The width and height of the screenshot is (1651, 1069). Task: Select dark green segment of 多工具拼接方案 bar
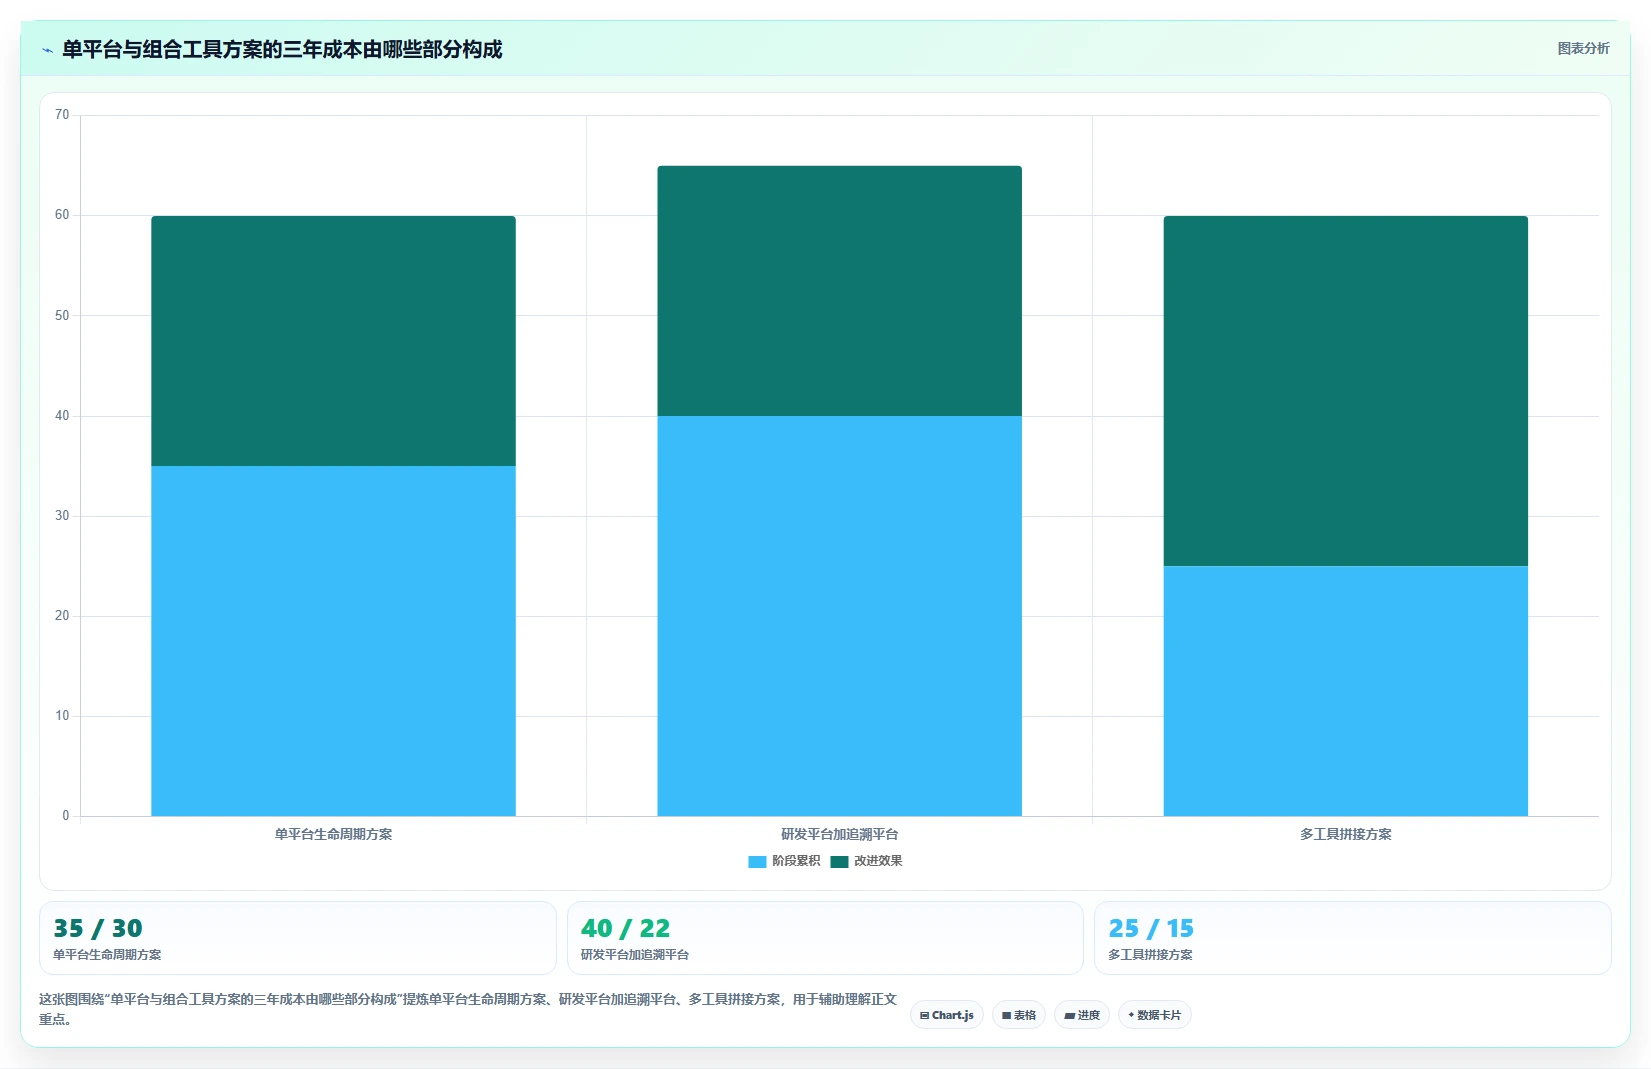pos(1345,391)
